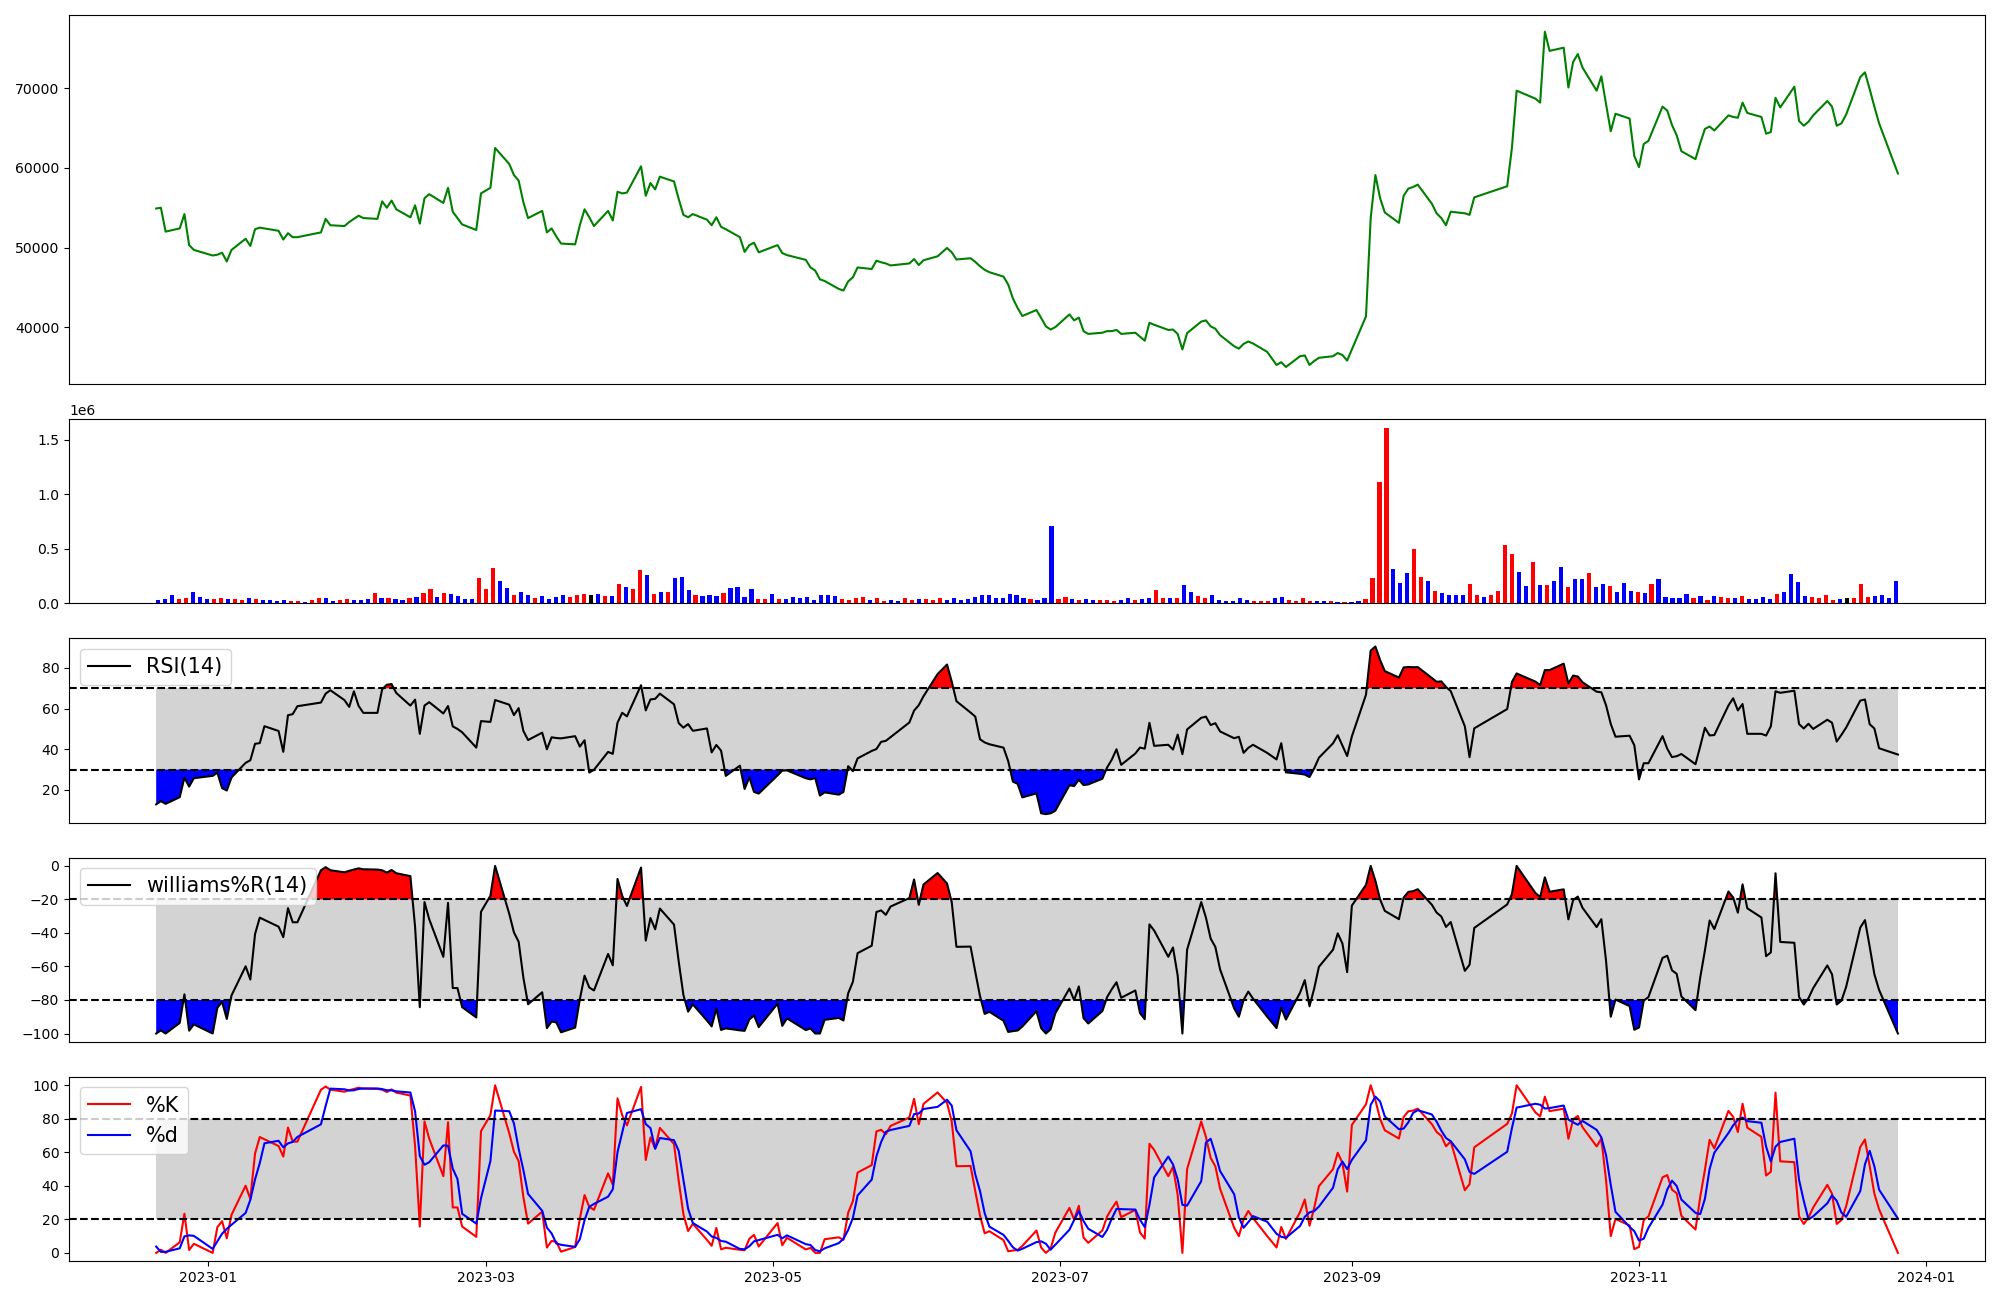
Task: Click the williams%R(14) legend label
Action: pyautogui.click(x=226, y=885)
